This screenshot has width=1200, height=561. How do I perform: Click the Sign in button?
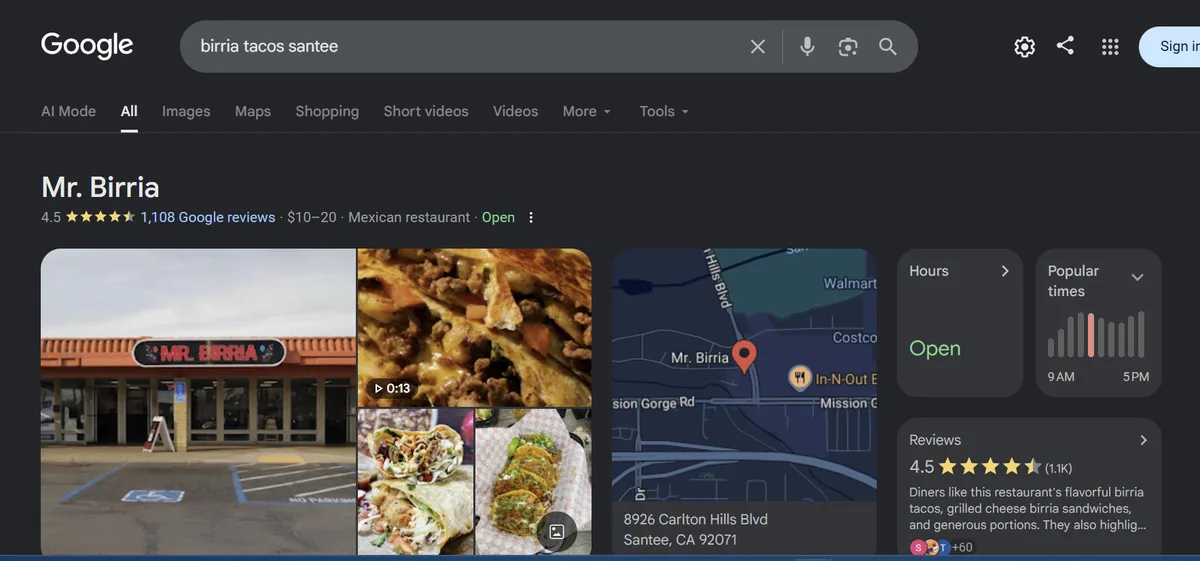[x=1170, y=47]
